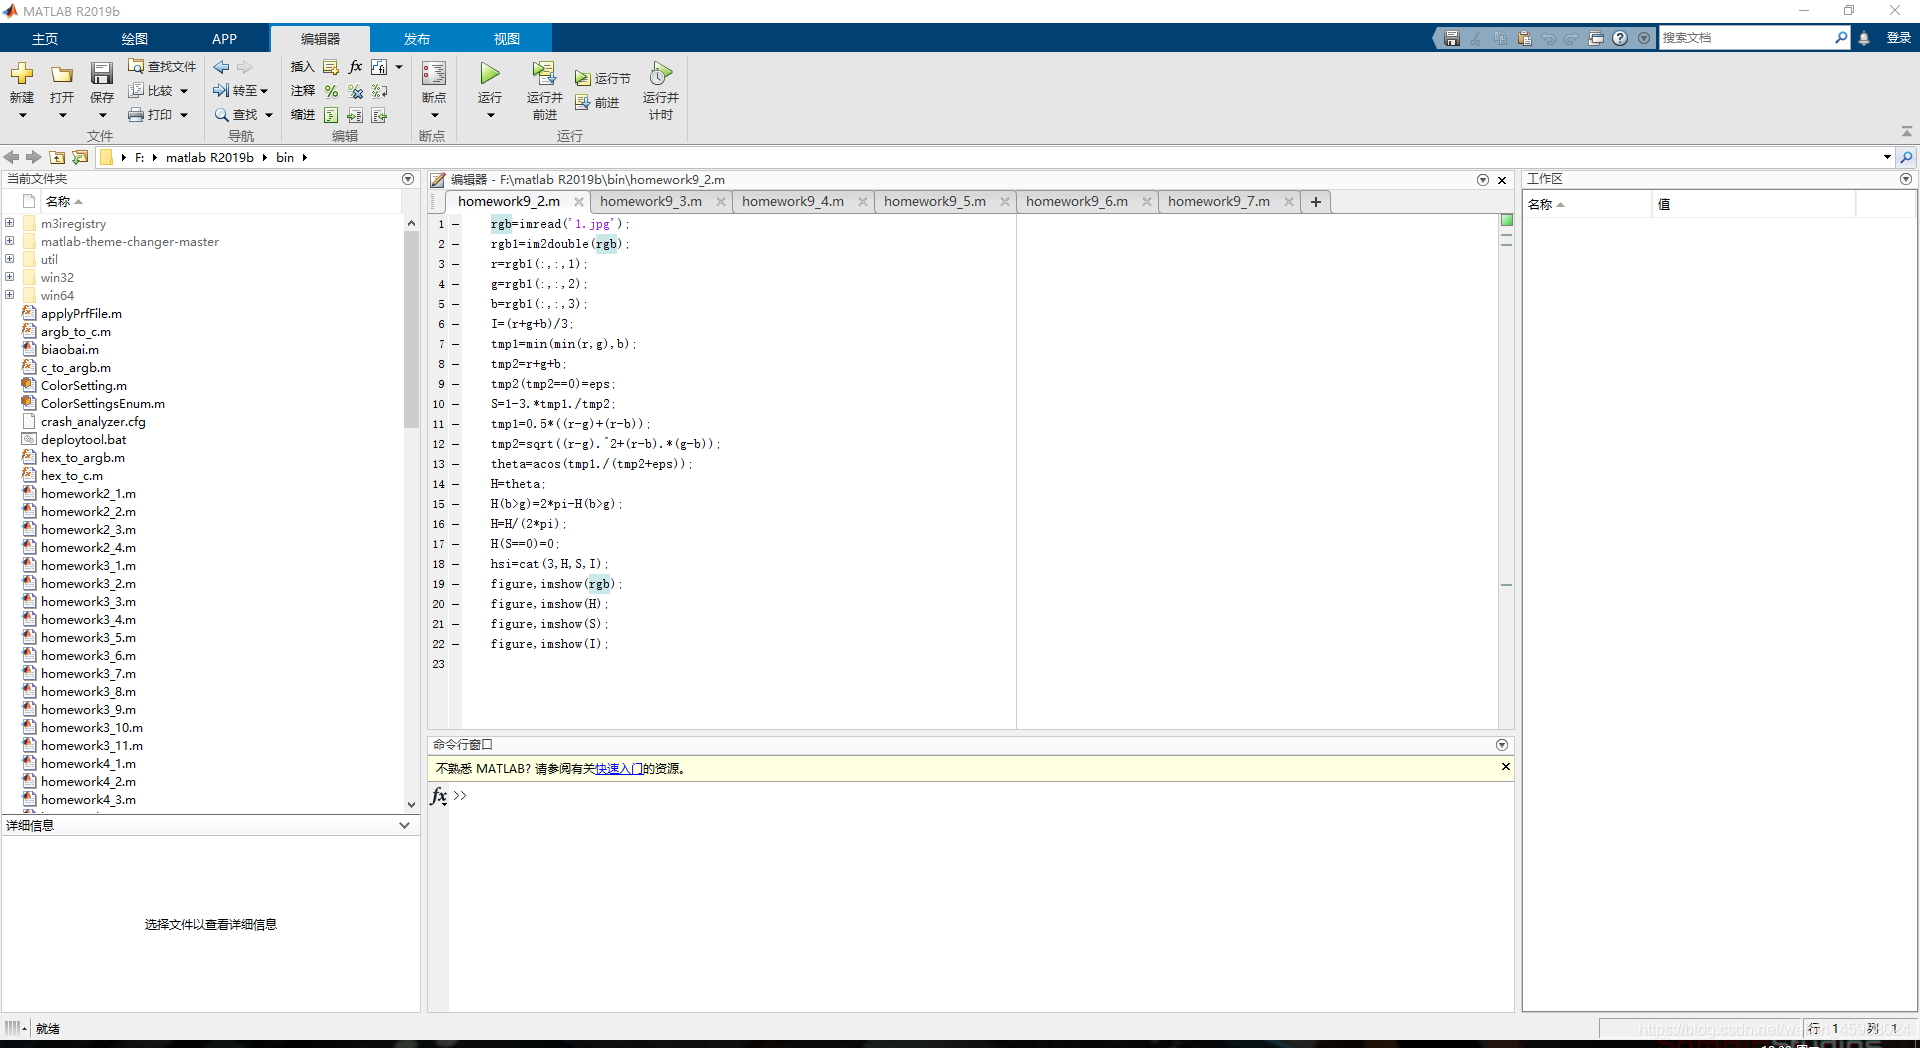Click the smart indent icon beside 缩进
This screenshot has width=1920, height=1048.
click(x=331, y=116)
